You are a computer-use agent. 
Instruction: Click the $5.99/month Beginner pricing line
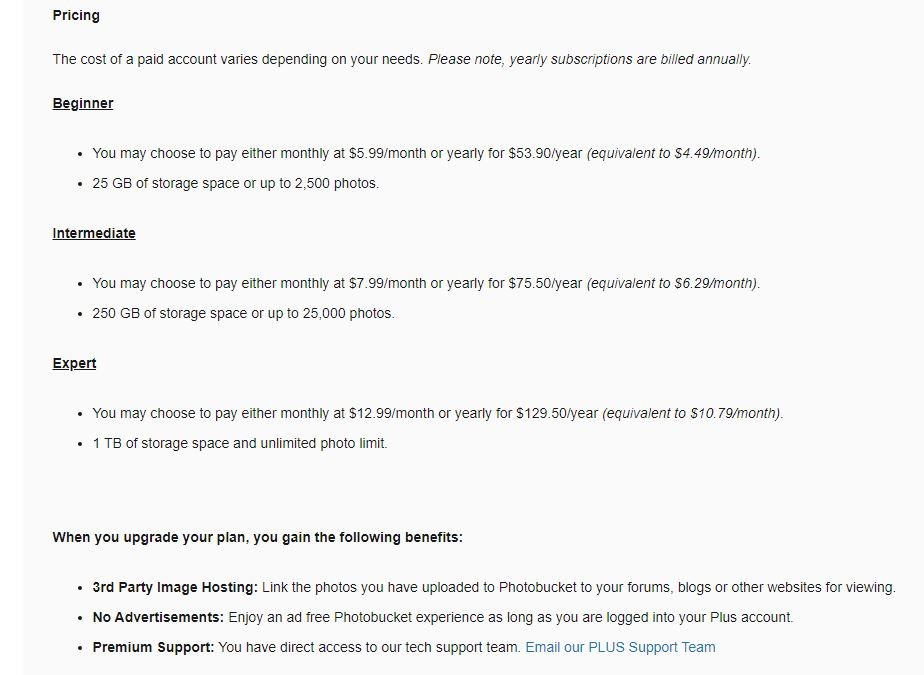point(337,153)
